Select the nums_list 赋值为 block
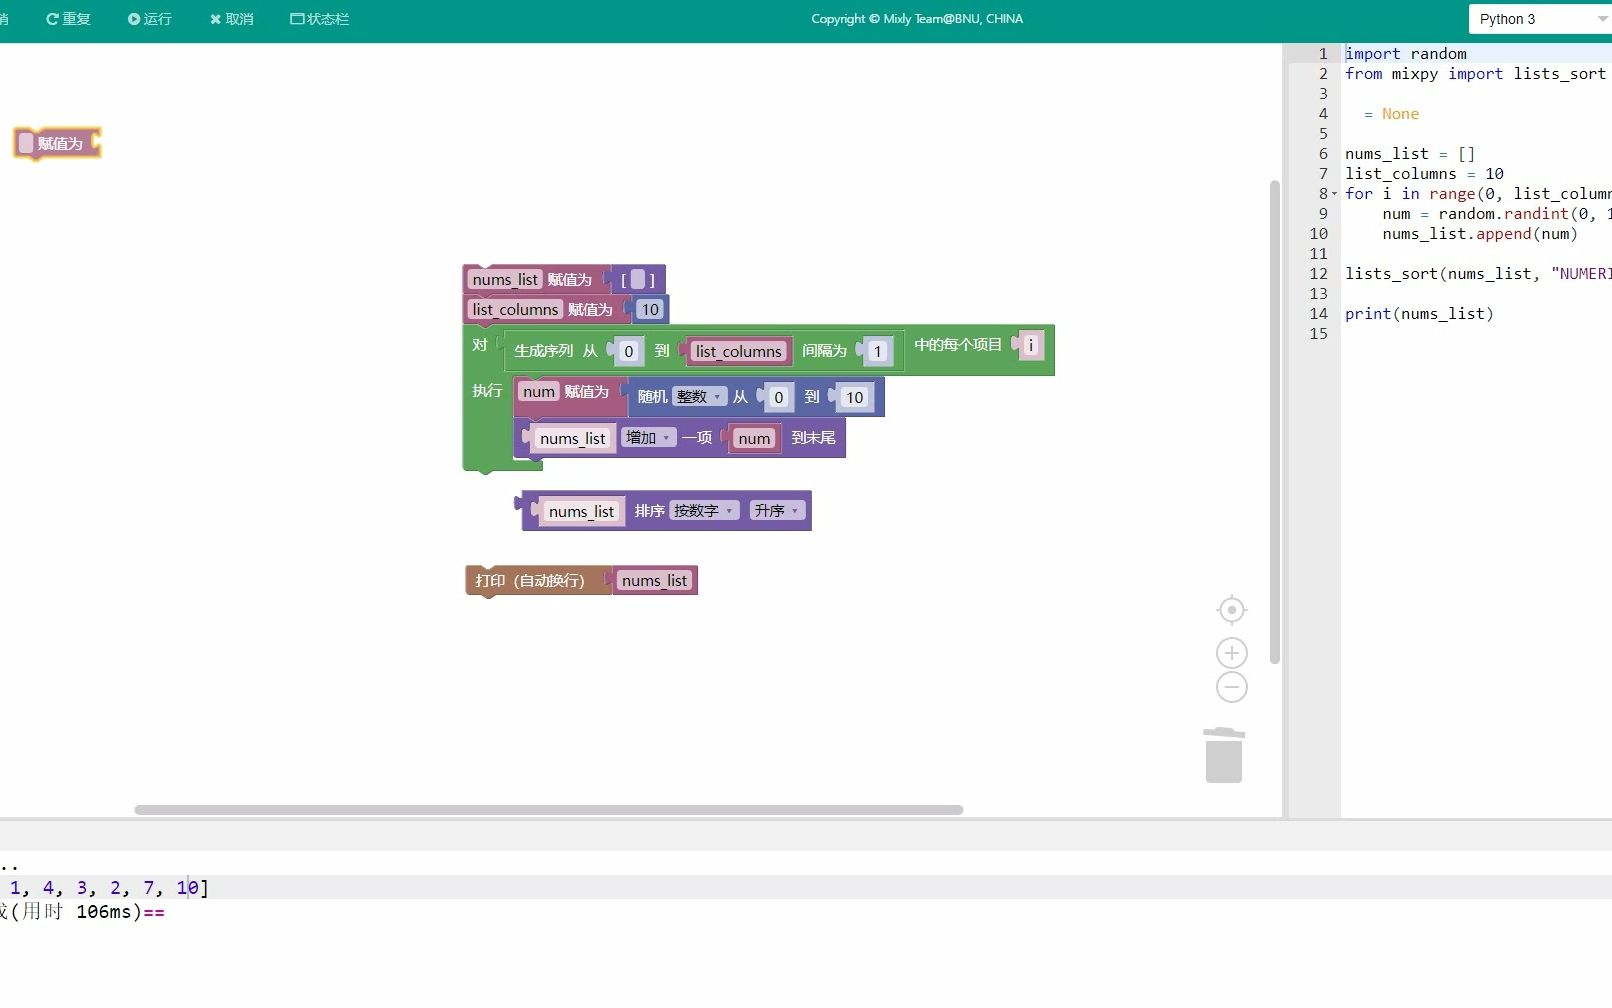Viewport: 1612px width, 1008px height. click(x=568, y=280)
